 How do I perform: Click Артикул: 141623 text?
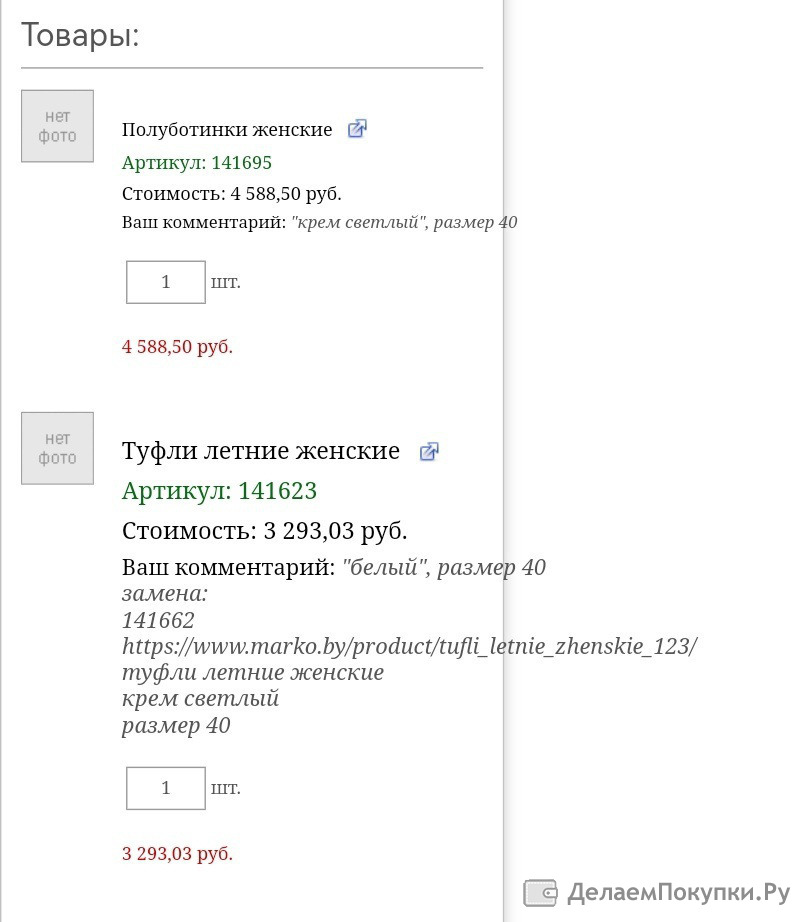(x=219, y=491)
